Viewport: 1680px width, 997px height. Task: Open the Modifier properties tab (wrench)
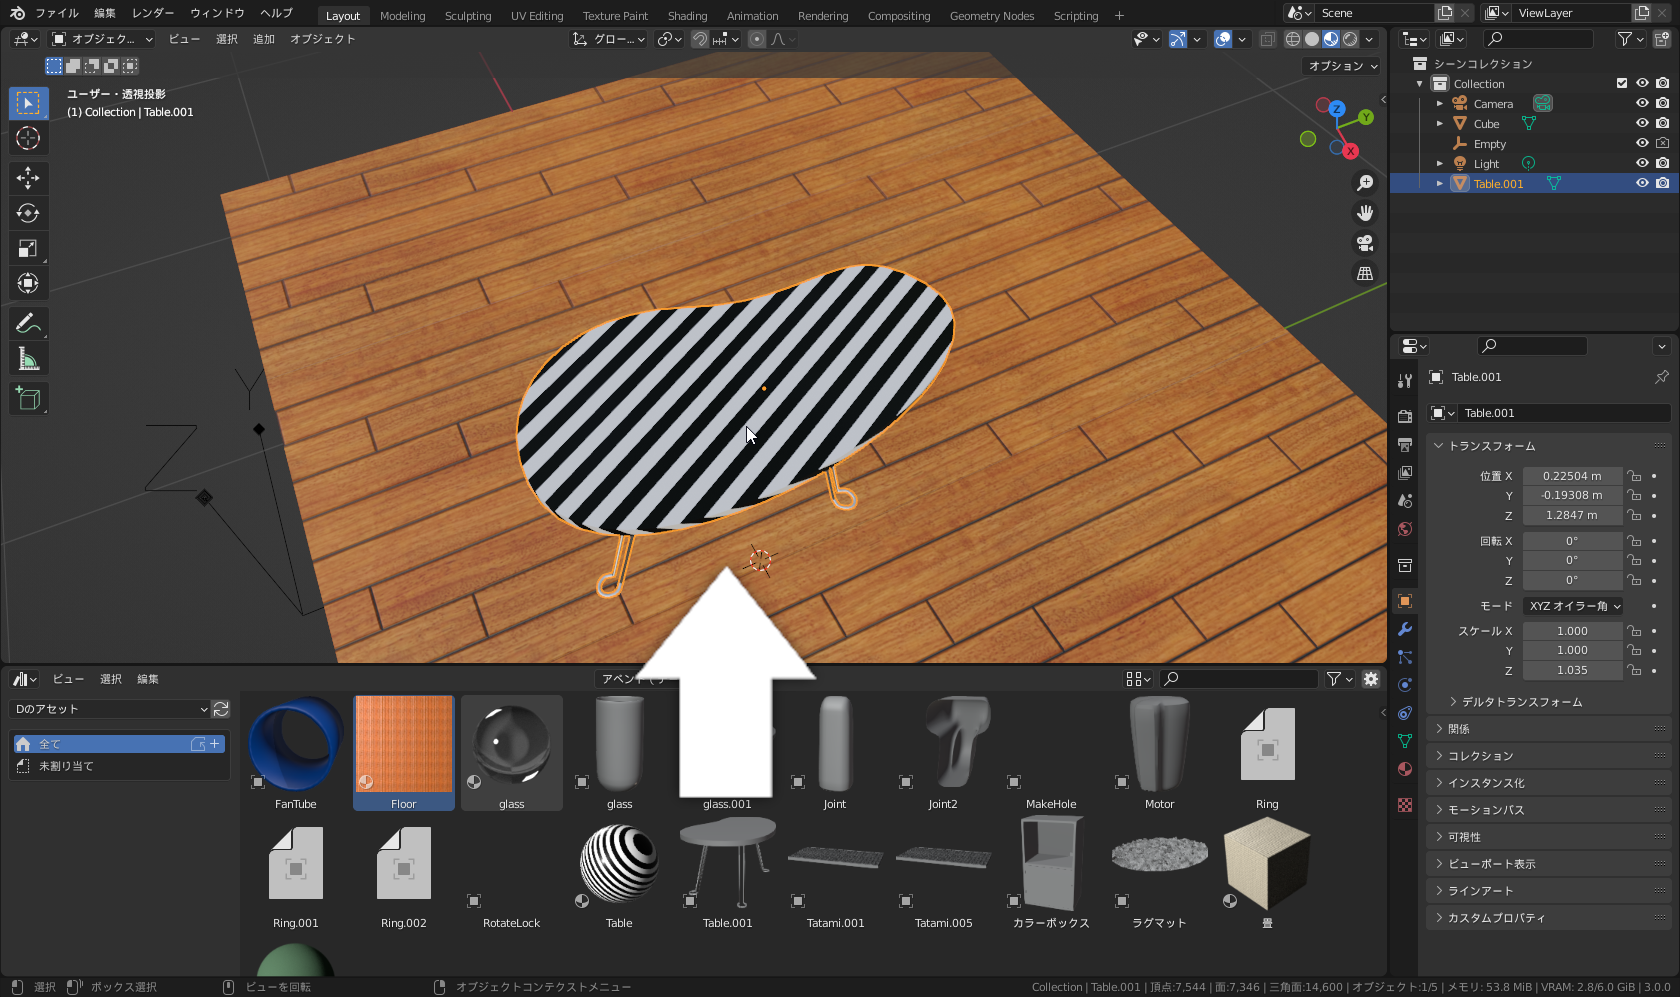pos(1405,629)
